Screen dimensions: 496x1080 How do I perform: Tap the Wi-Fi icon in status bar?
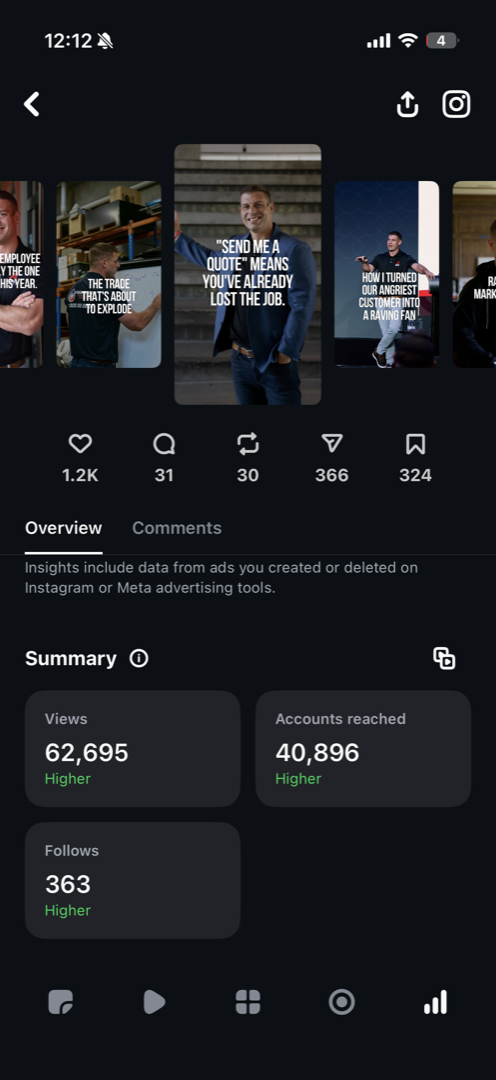coord(409,41)
